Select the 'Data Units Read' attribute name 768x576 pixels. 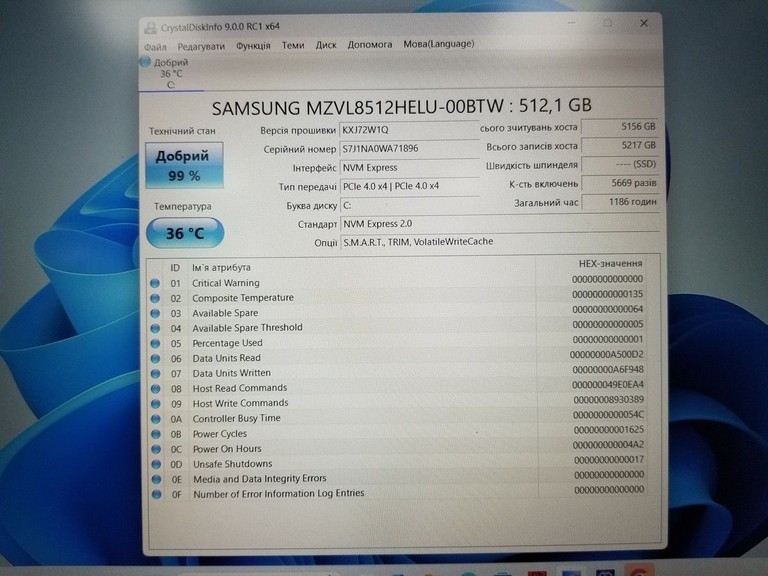(x=226, y=358)
